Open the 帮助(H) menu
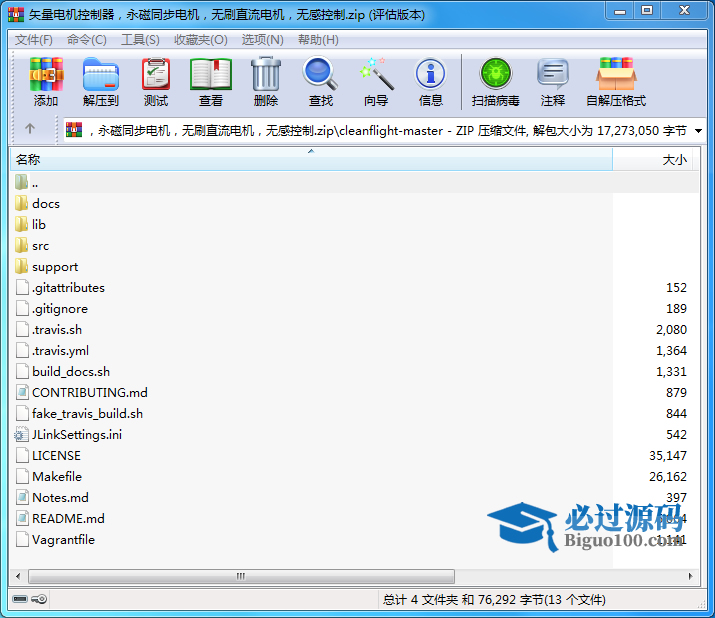This screenshot has height=618, width=715. [318, 40]
